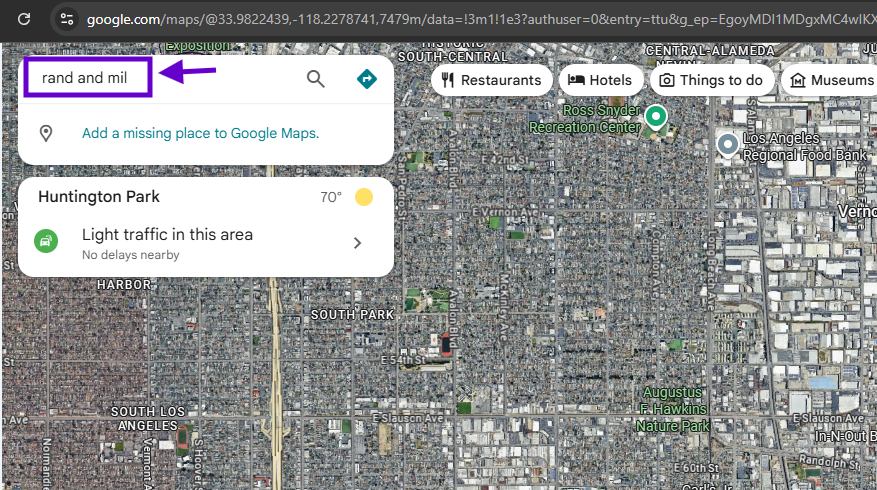Click the location pin icon in suggestion
This screenshot has width=877, height=490.
click(x=46, y=133)
